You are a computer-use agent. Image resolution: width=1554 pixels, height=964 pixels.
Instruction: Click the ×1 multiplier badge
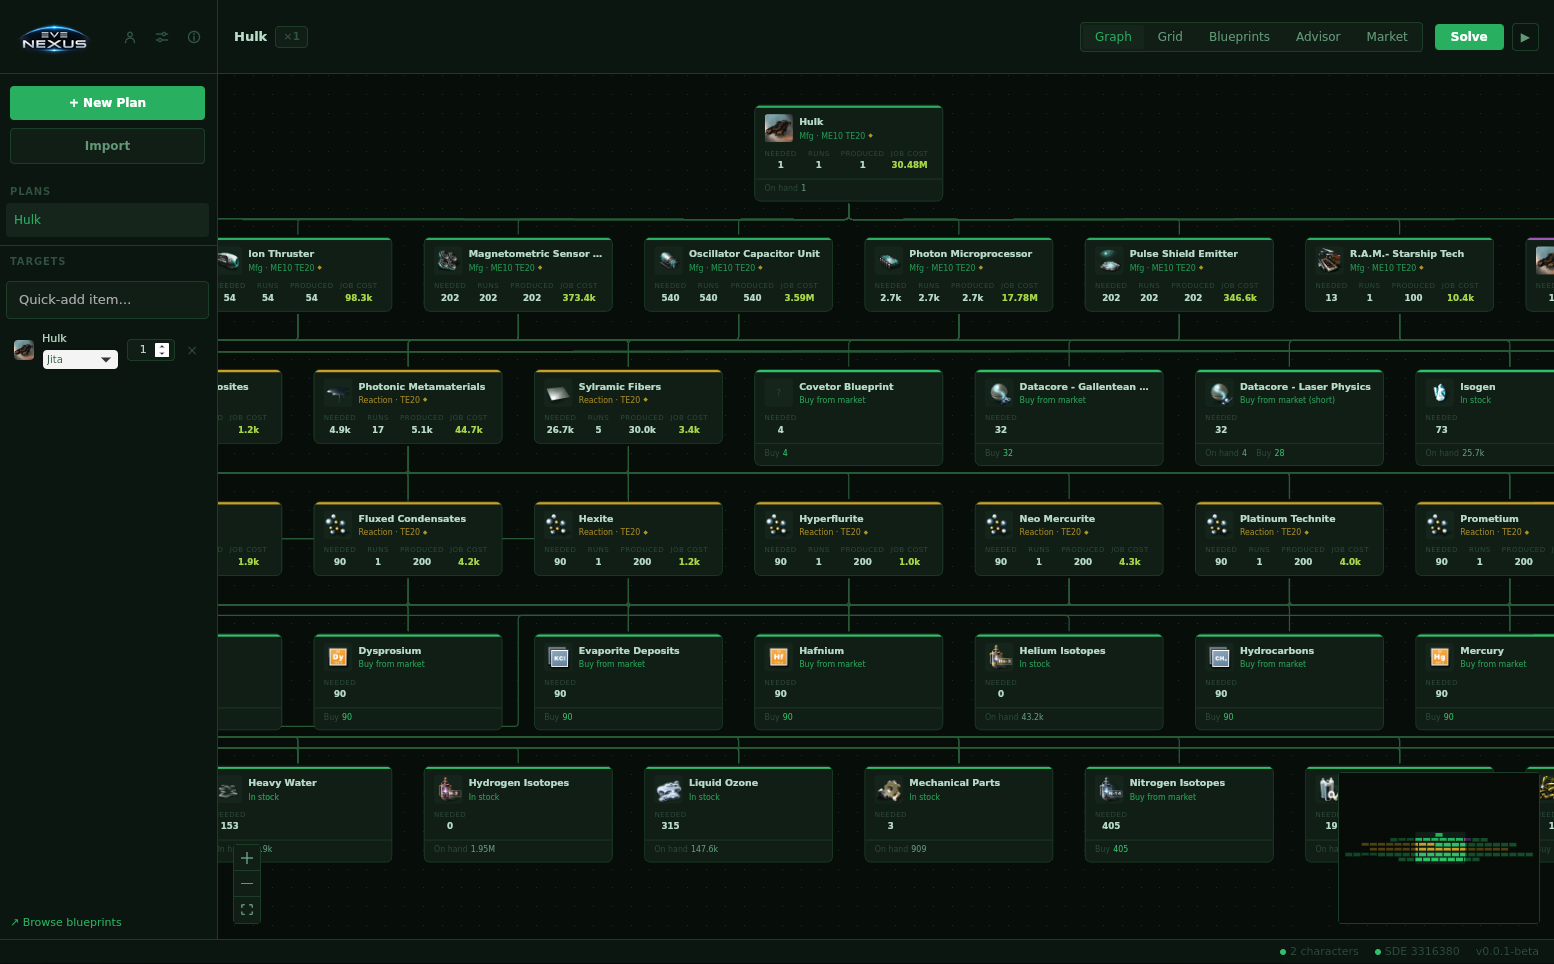(x=291, y=37)
